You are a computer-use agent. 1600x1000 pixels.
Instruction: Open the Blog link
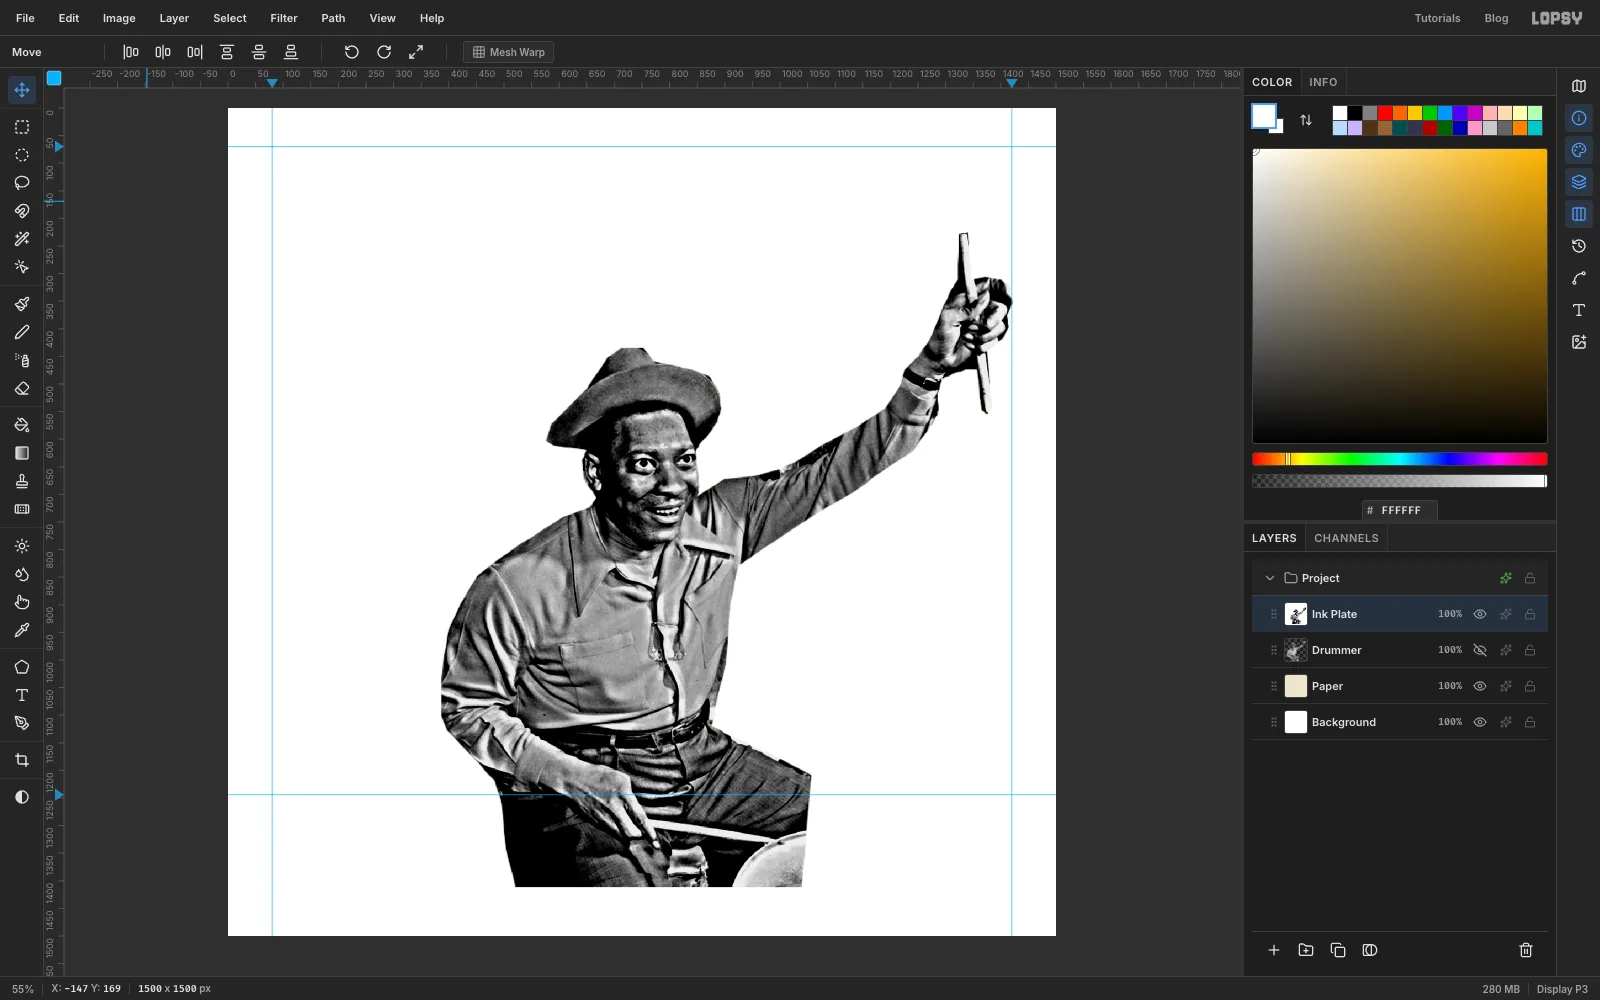coord(1496,18)
